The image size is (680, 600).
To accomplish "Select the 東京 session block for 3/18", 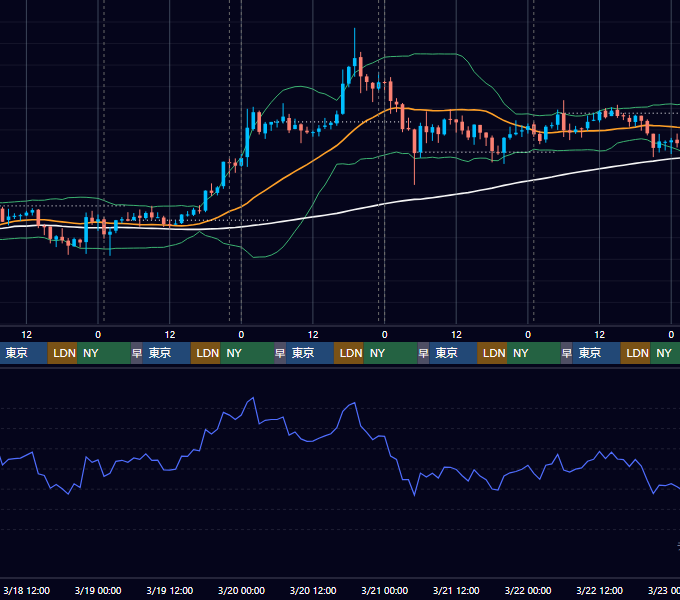I will point(23,353).
